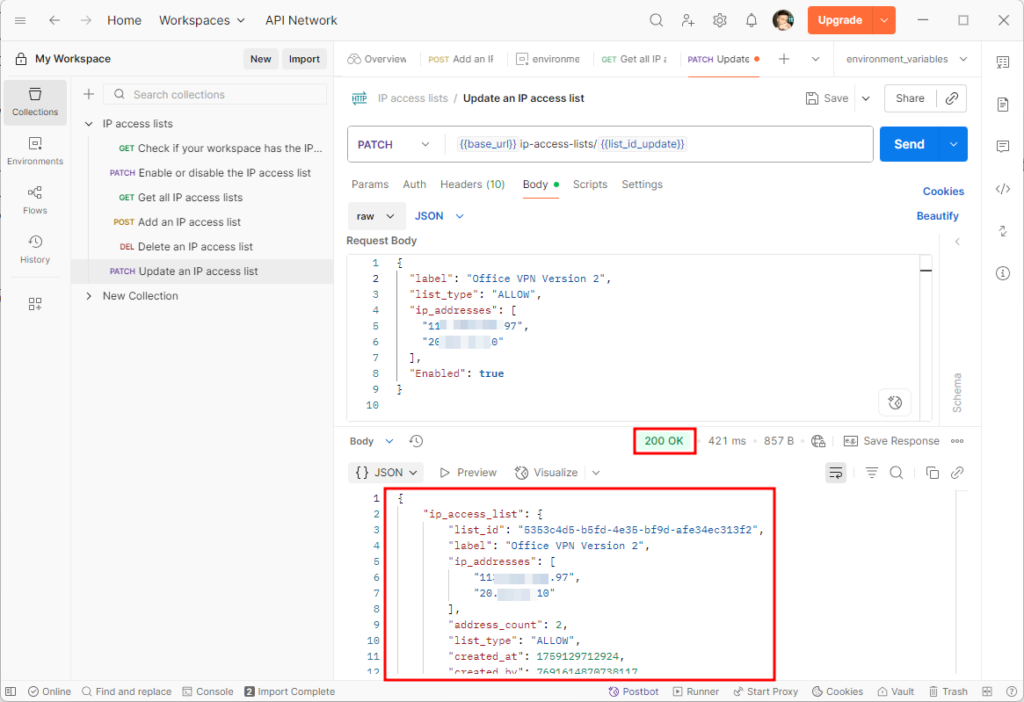
Task: Select Delete an IP access list request
Action: coord(195,247)
